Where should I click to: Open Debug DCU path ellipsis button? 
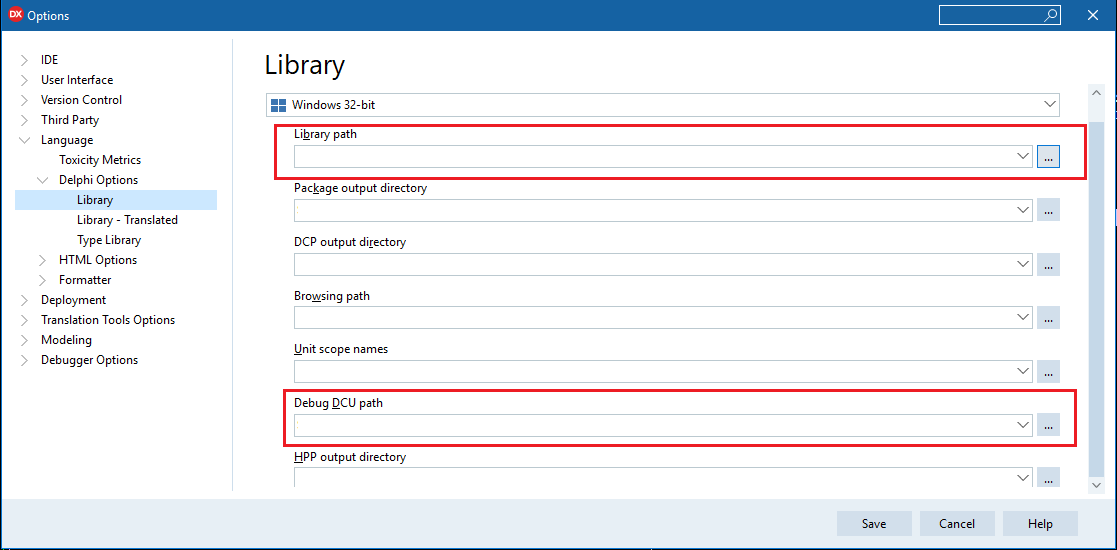pos(1048,425)
